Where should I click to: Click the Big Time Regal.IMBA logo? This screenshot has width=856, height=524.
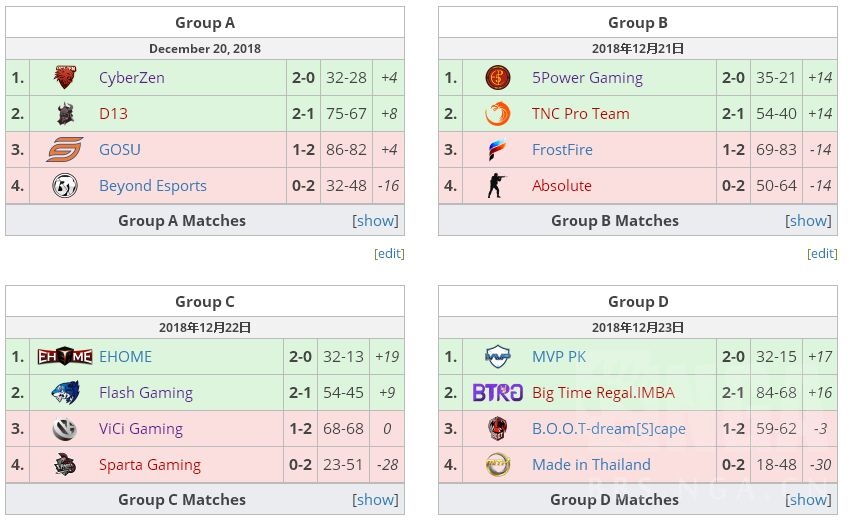pos(497,393)
